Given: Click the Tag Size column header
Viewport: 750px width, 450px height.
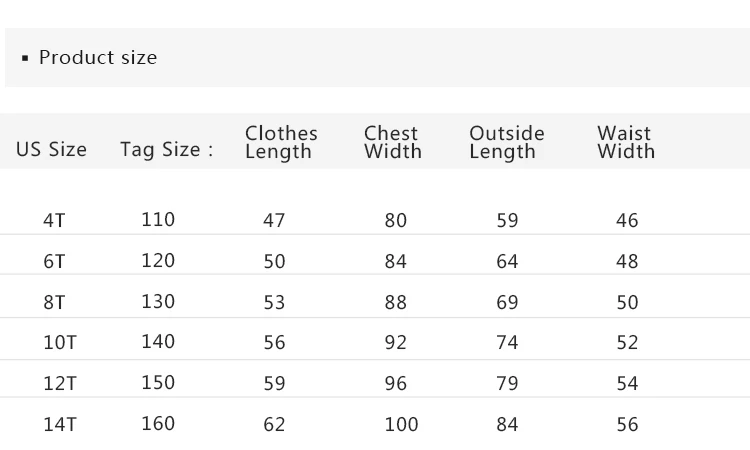Looking at the screenshot, I should 166,150.
